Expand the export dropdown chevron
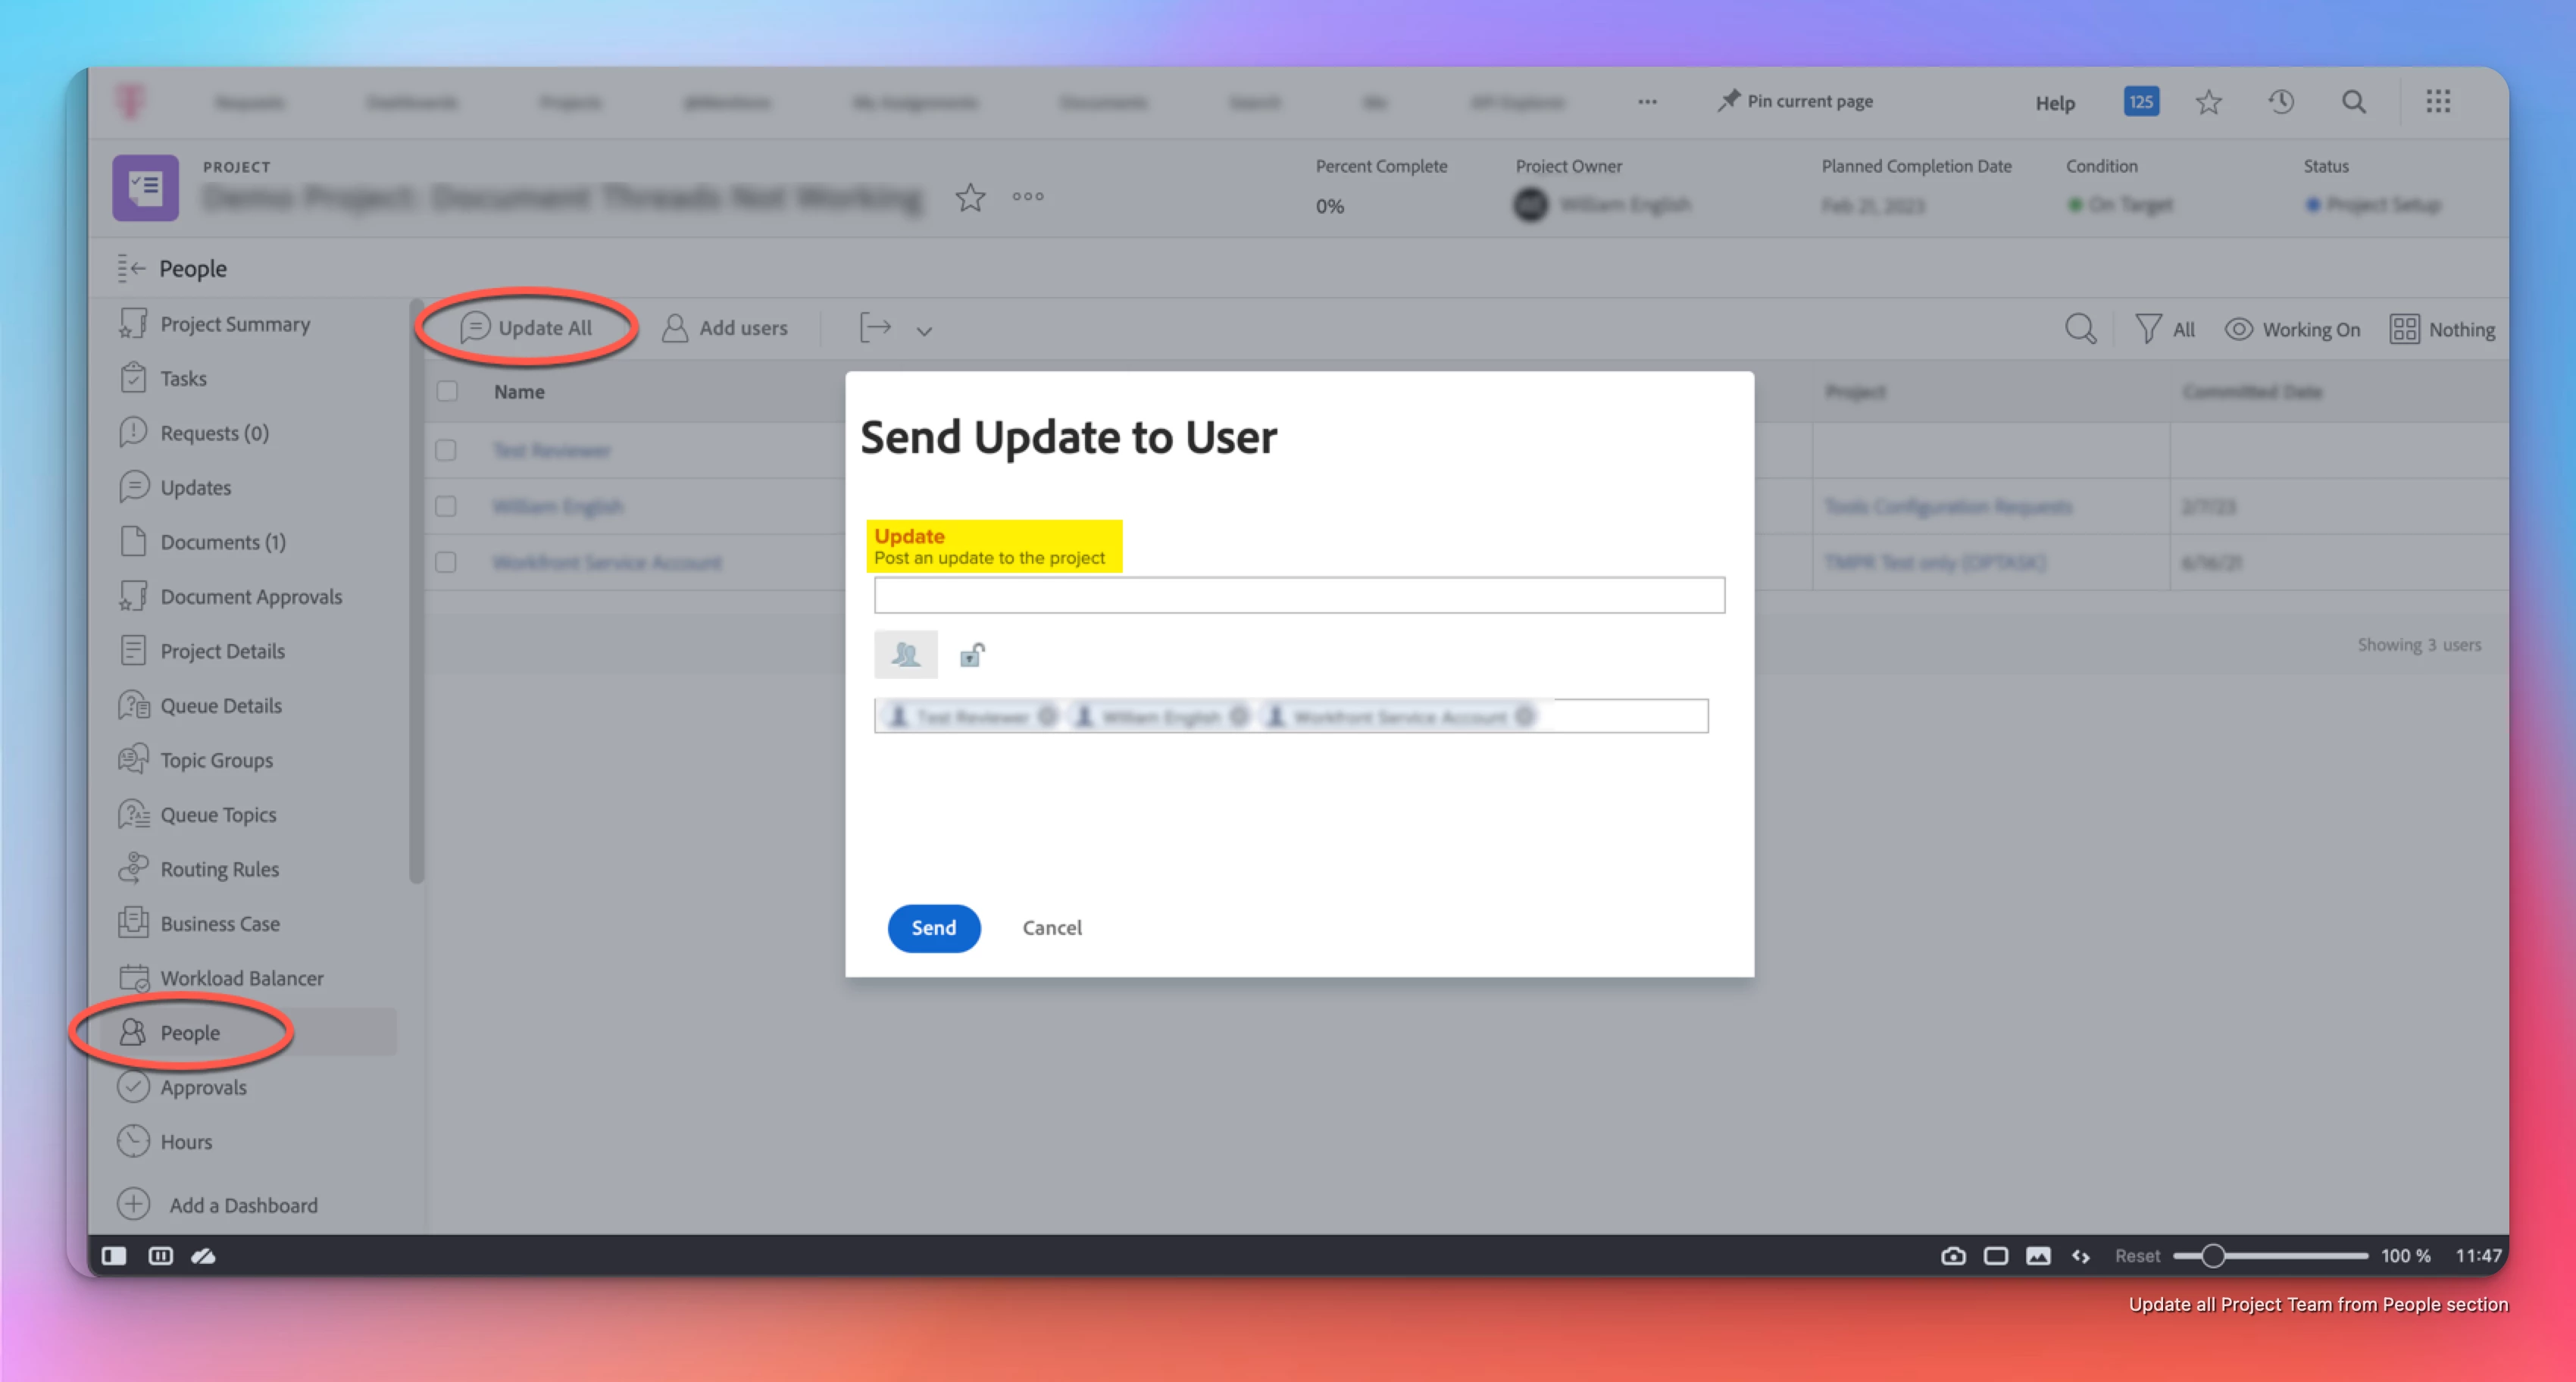Image resolution: width=2576 pixels, height=1382 pixels. 924,331
